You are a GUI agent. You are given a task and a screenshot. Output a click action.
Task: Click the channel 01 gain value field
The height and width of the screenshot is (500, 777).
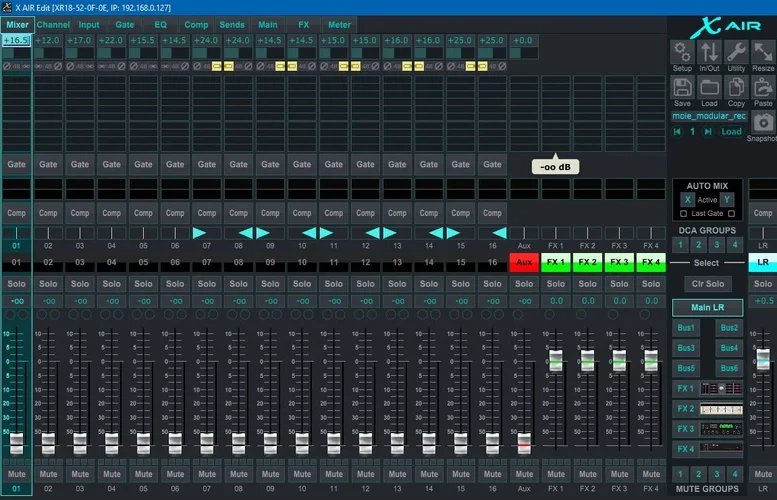(x=16, y=40)
